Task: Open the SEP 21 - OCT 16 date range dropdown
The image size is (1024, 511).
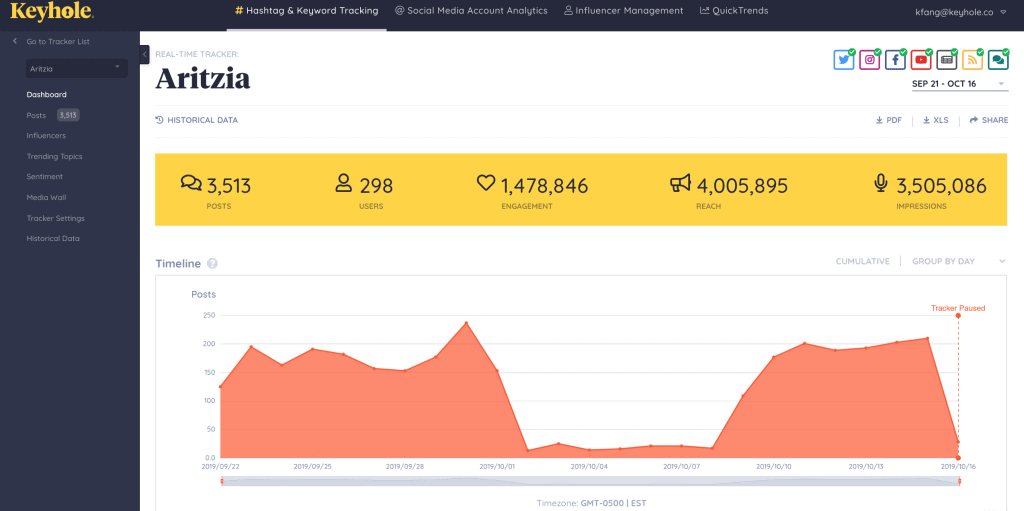Action: click(959, 84)
